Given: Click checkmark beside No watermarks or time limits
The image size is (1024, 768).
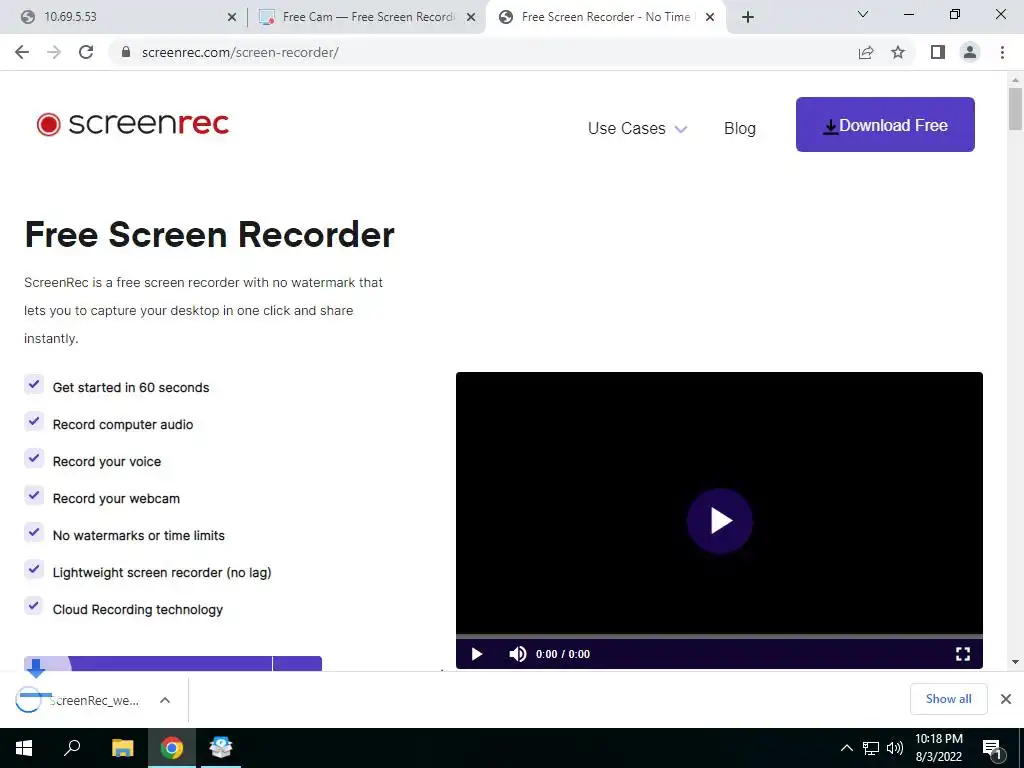Looking at the screenshot, I should click(x=33, y=532).
